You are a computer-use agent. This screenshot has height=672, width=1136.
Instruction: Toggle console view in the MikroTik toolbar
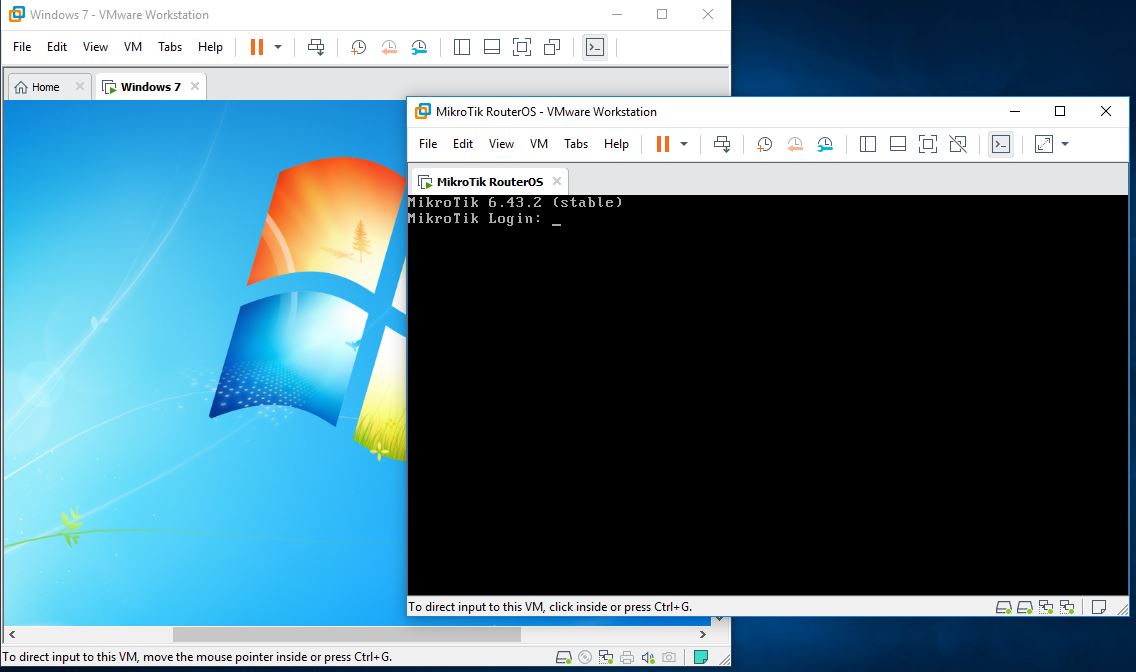point(1000,144)
